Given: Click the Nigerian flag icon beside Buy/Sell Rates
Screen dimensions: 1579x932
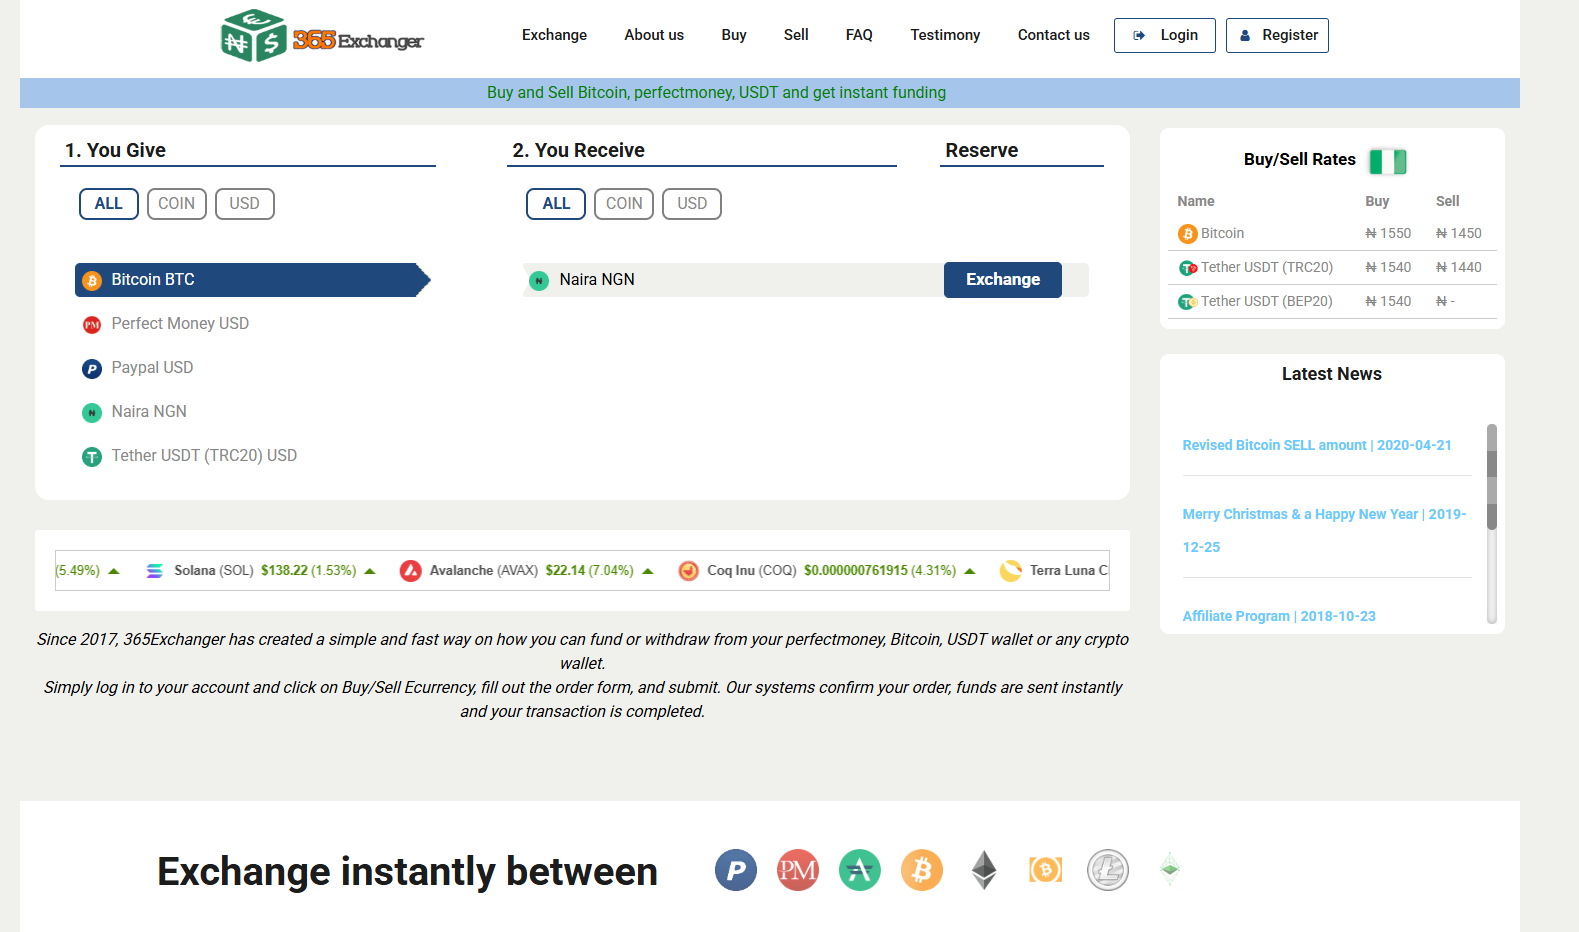Looking at the screenshot, I should 1388,161.
